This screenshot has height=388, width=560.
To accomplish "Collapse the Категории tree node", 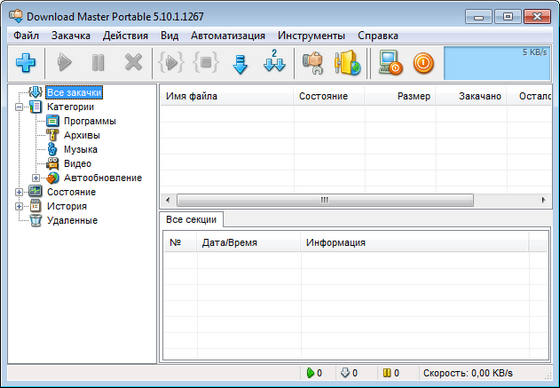I will 19,107.
